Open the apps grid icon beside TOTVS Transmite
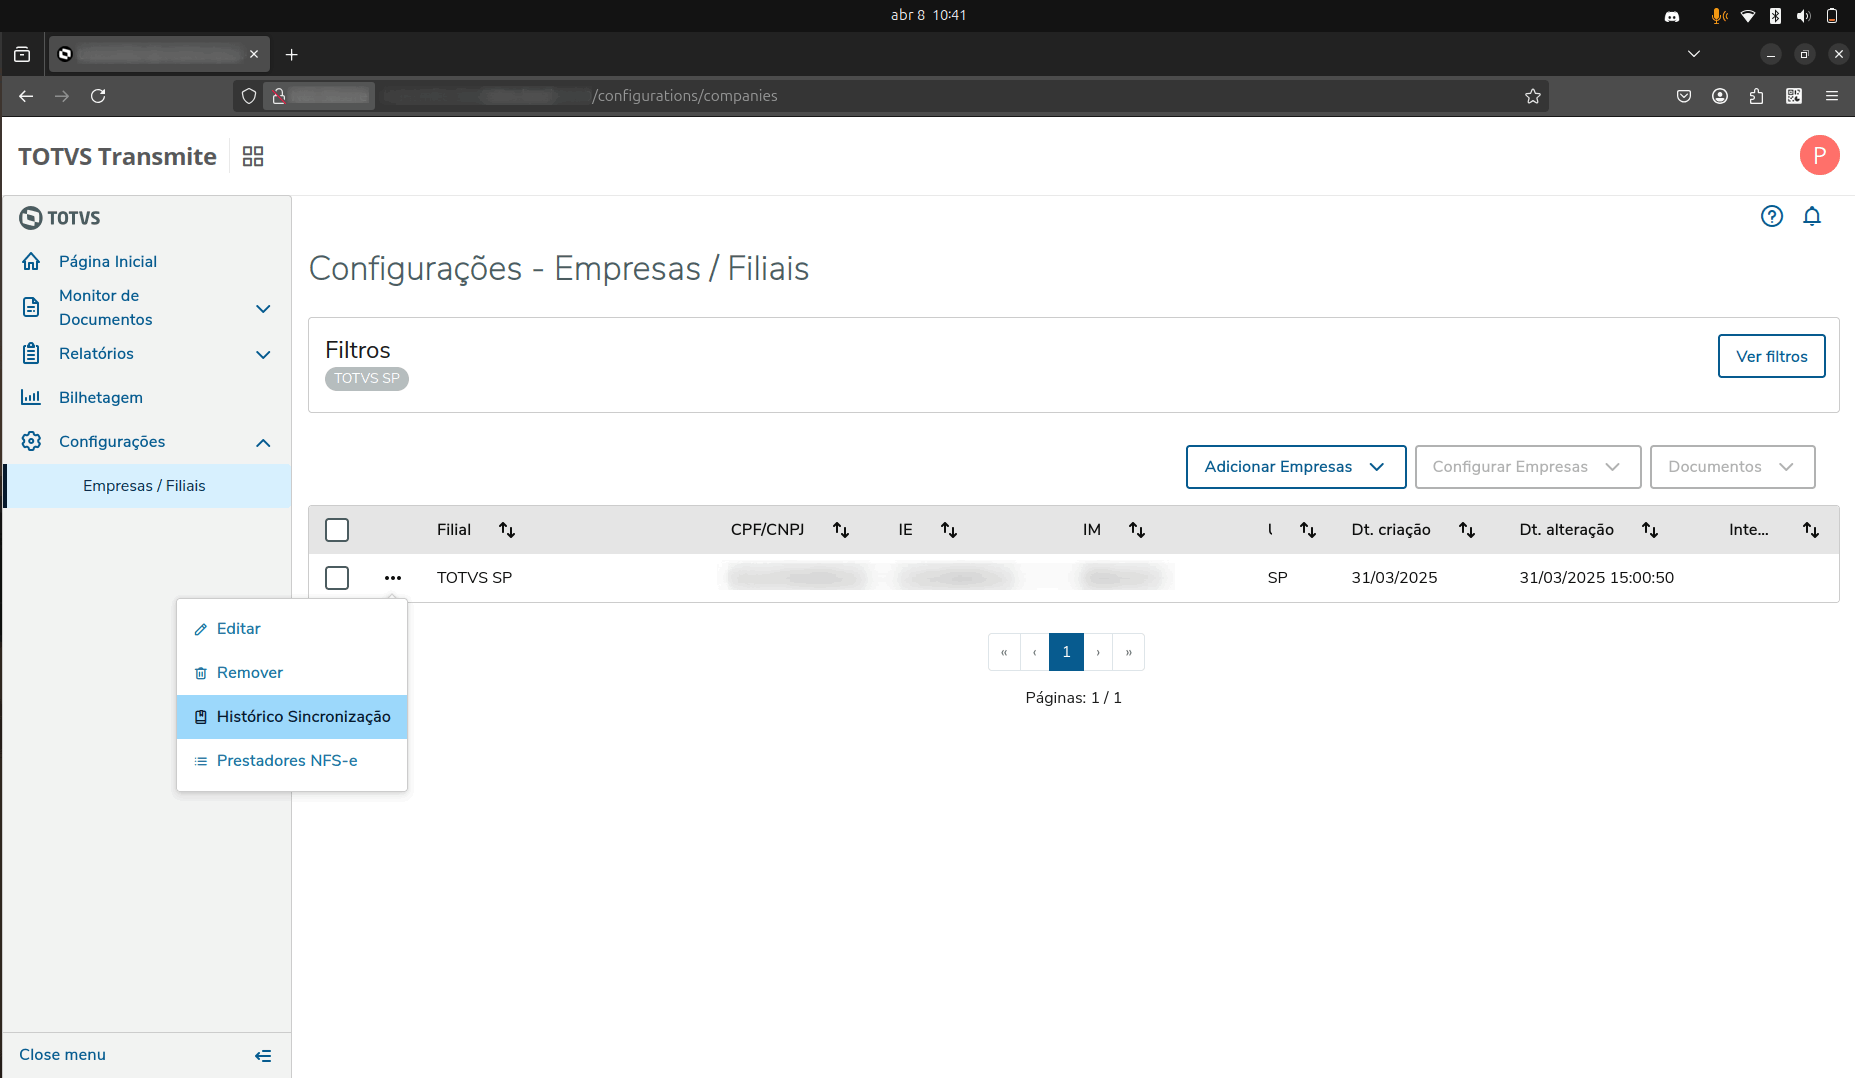The image size is (1855, 1078). (253, 156)
